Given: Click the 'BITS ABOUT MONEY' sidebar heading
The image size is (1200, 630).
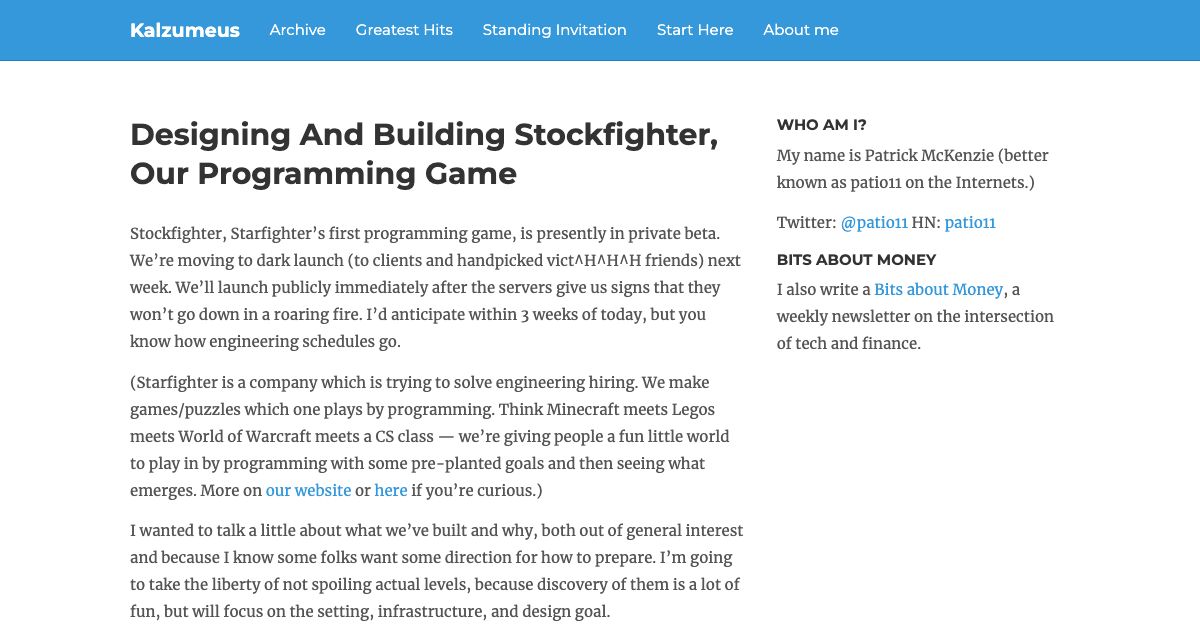Looking at the screenshot, I should click(x=856, y=259).
